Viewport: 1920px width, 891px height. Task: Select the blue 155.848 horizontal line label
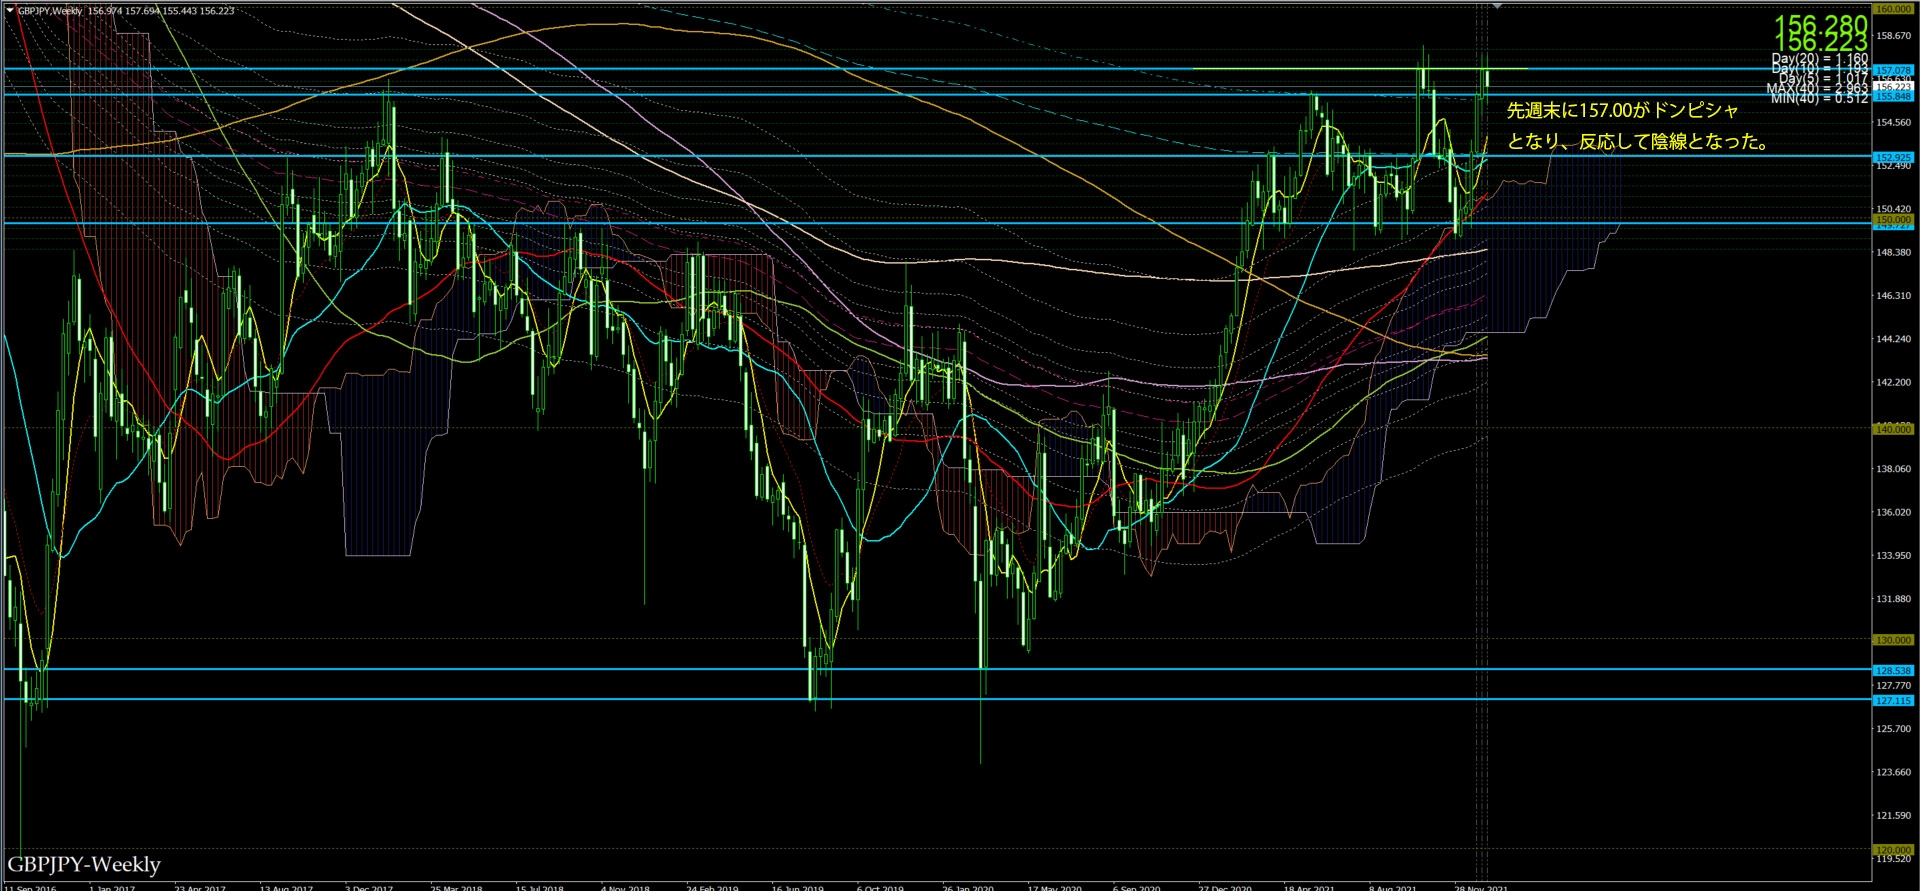click(x=1893, y=97)
